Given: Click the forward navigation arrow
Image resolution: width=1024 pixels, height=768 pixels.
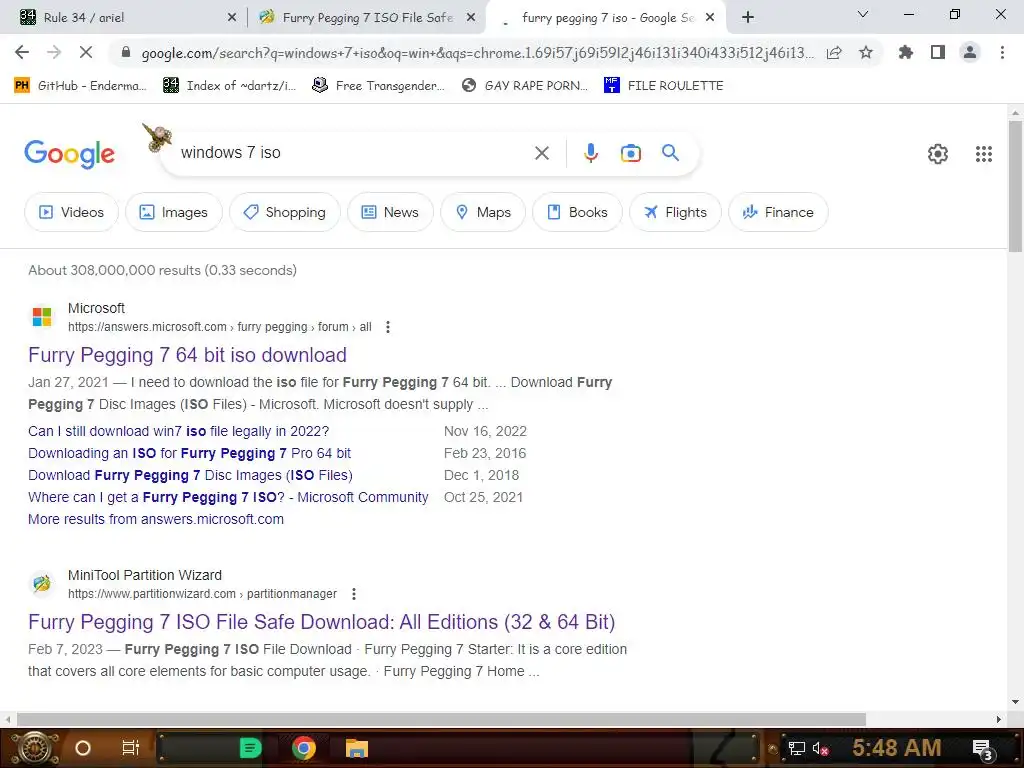Looking at the screenshot, I should tap(54, 52).
